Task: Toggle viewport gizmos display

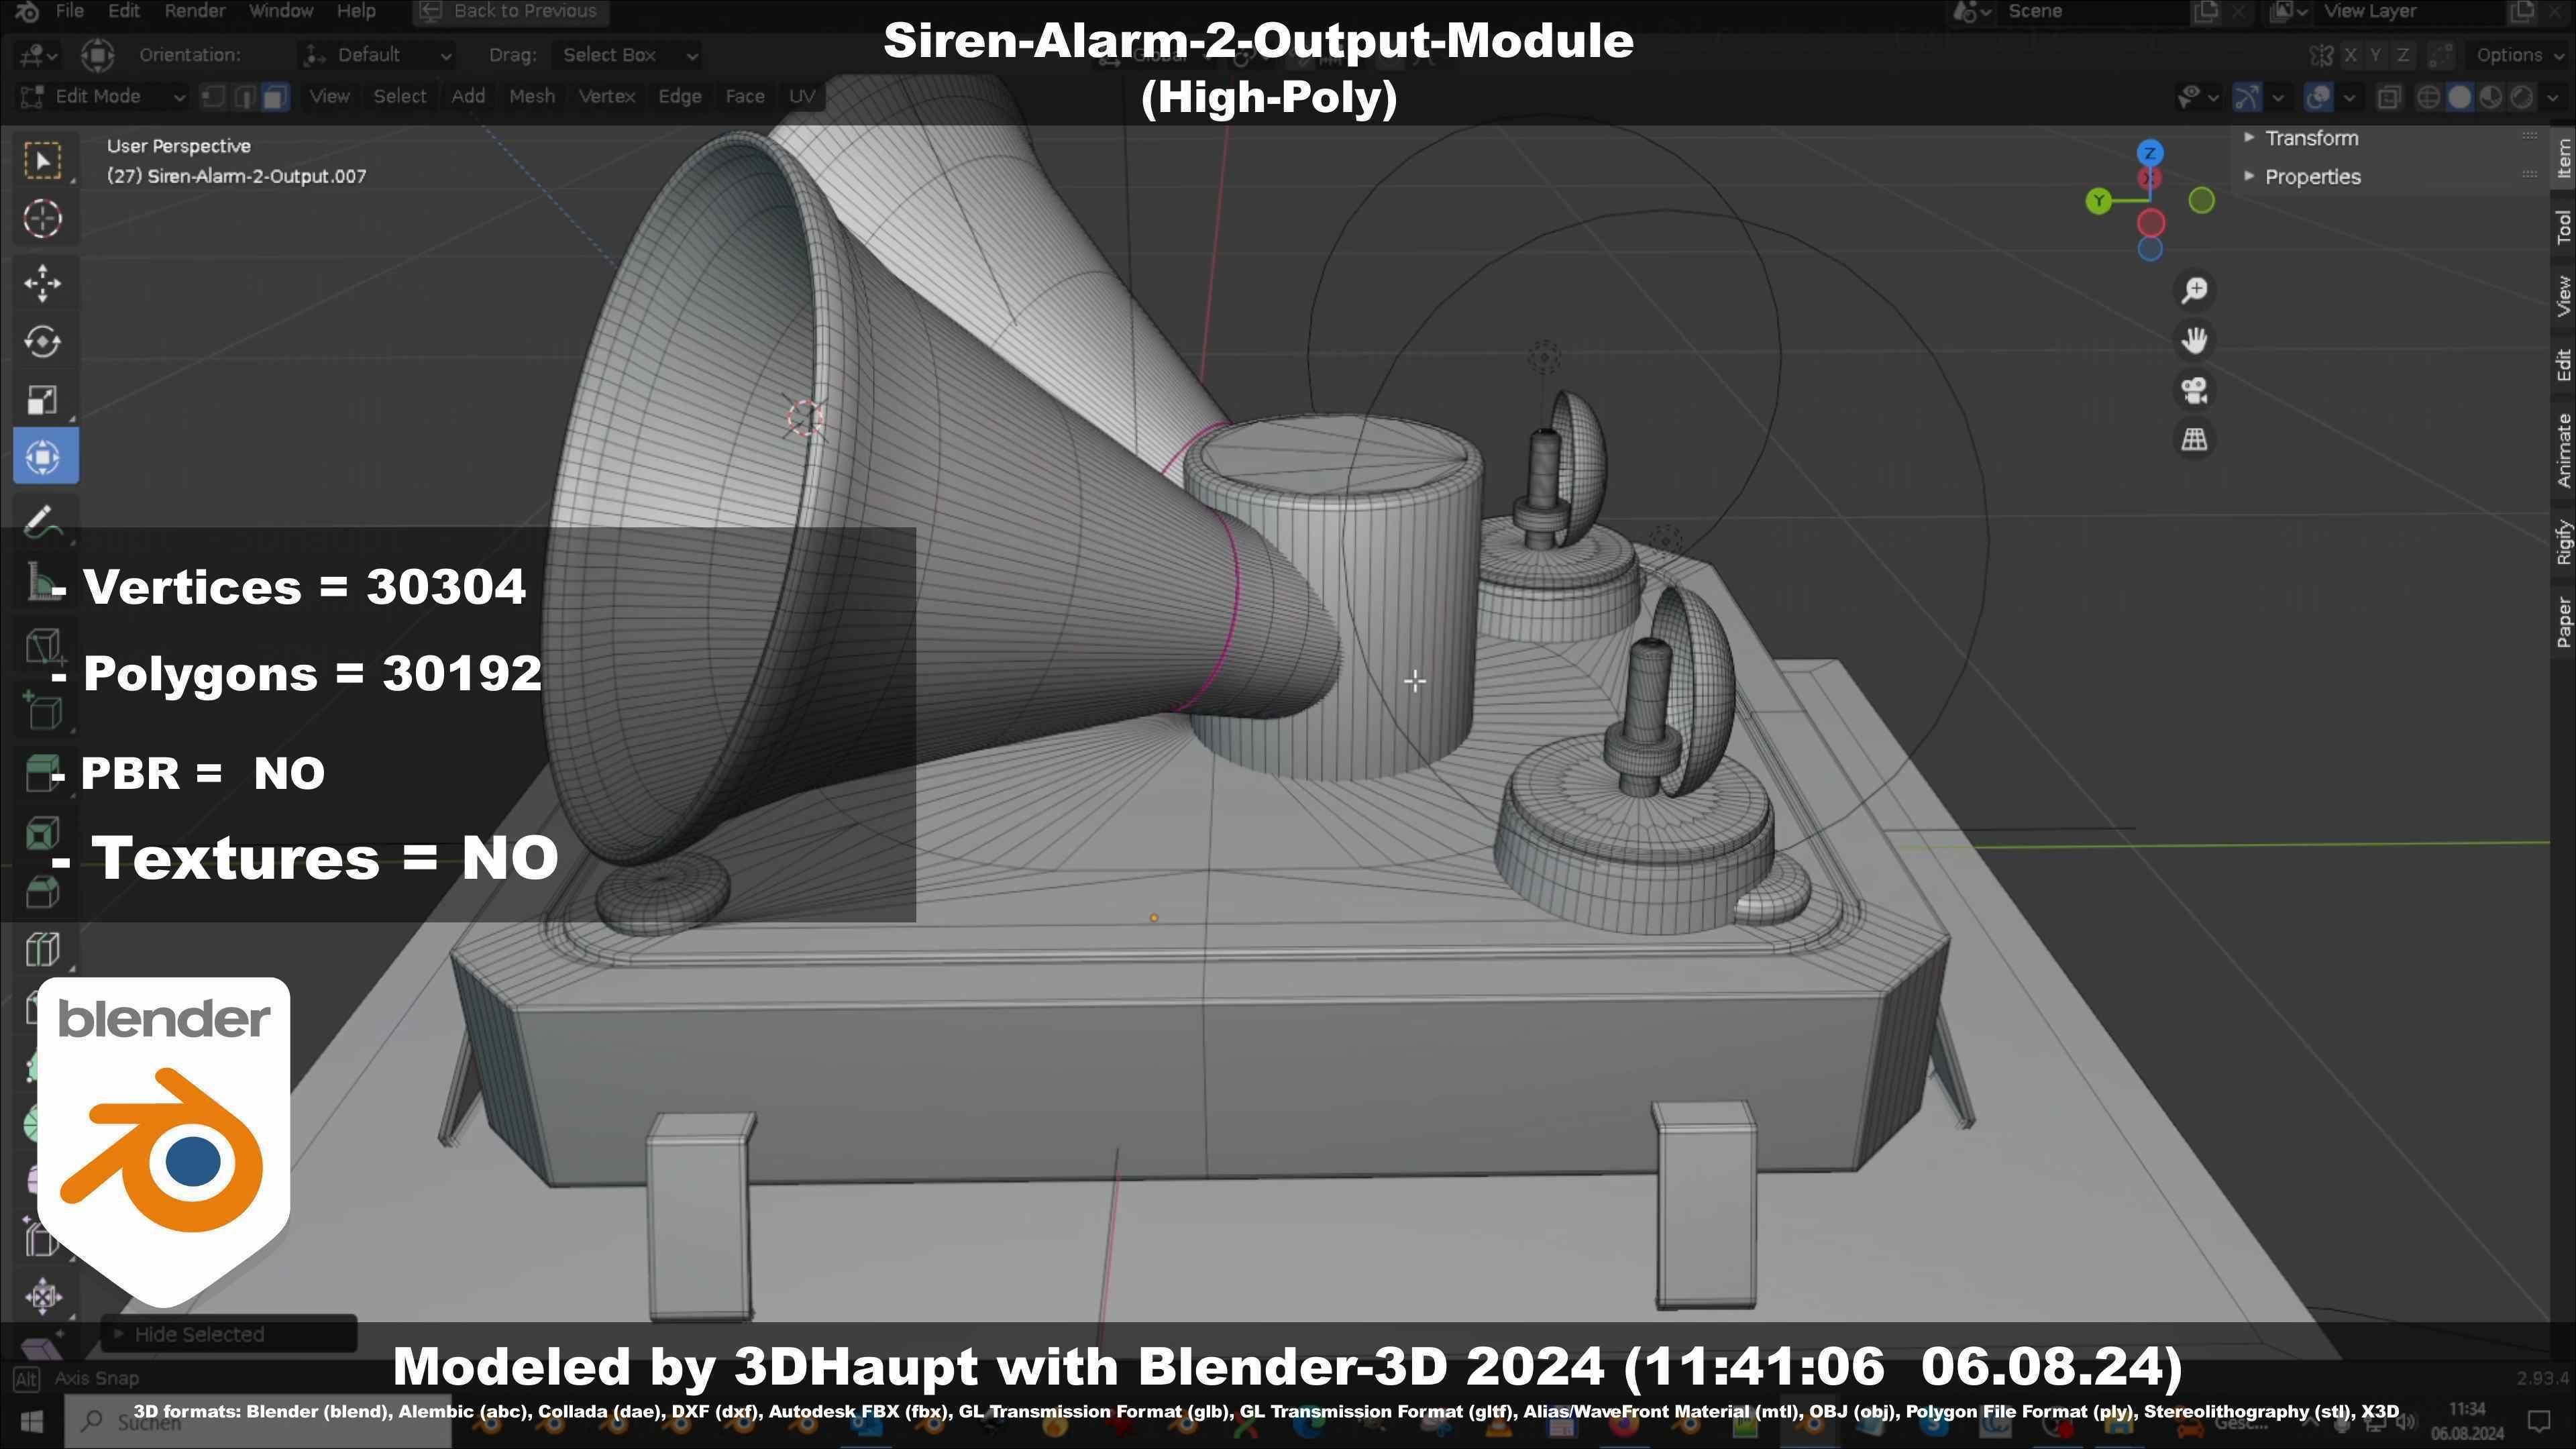Action: click(2248, 97)
